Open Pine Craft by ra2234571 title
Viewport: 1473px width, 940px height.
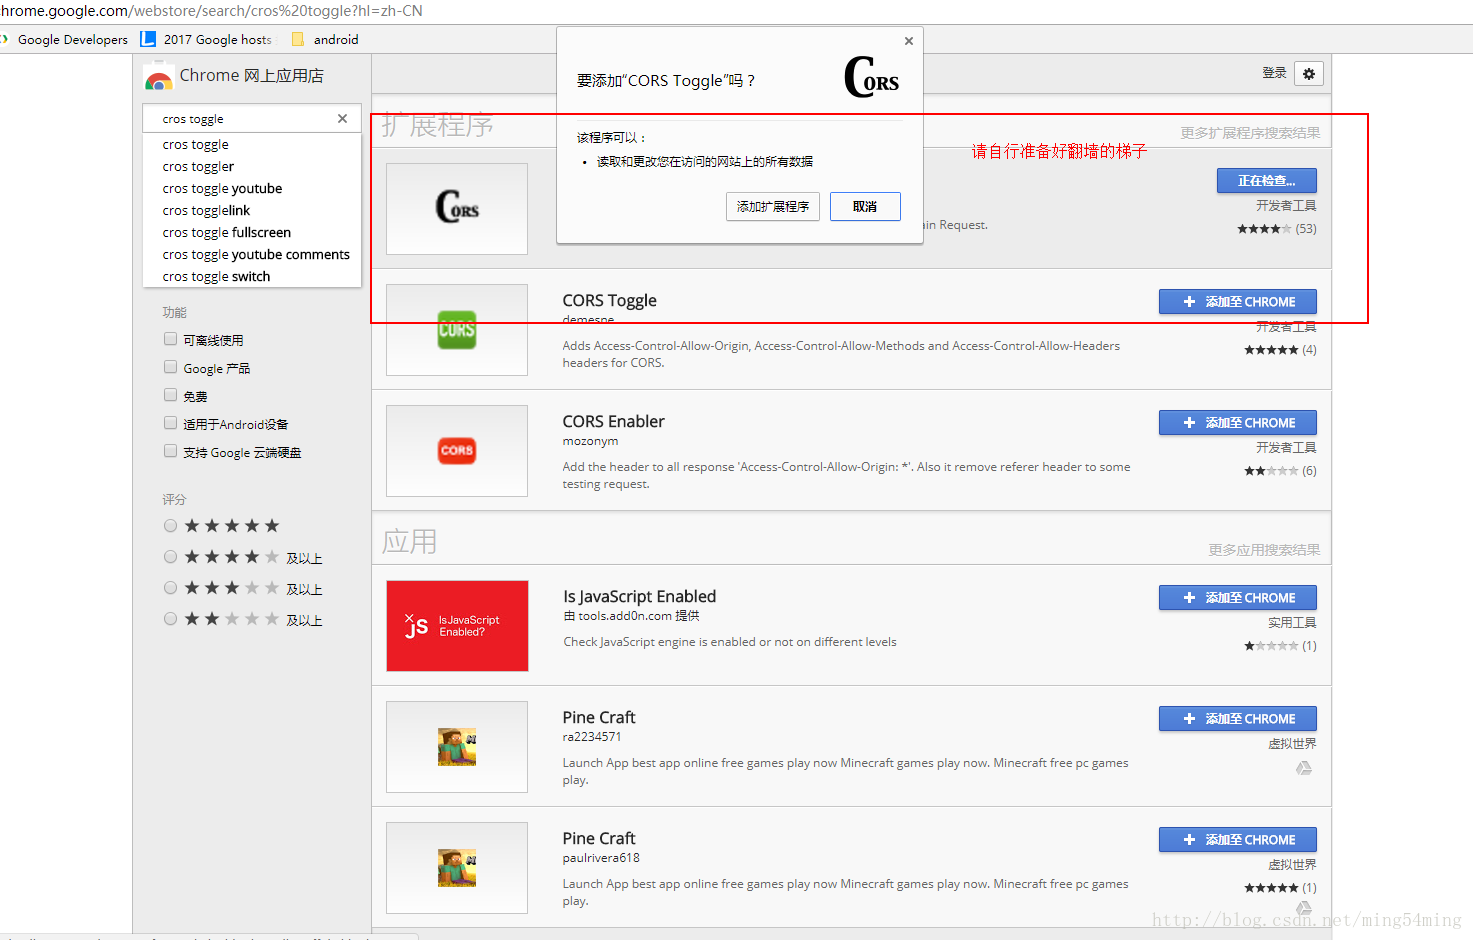point(599,717)
